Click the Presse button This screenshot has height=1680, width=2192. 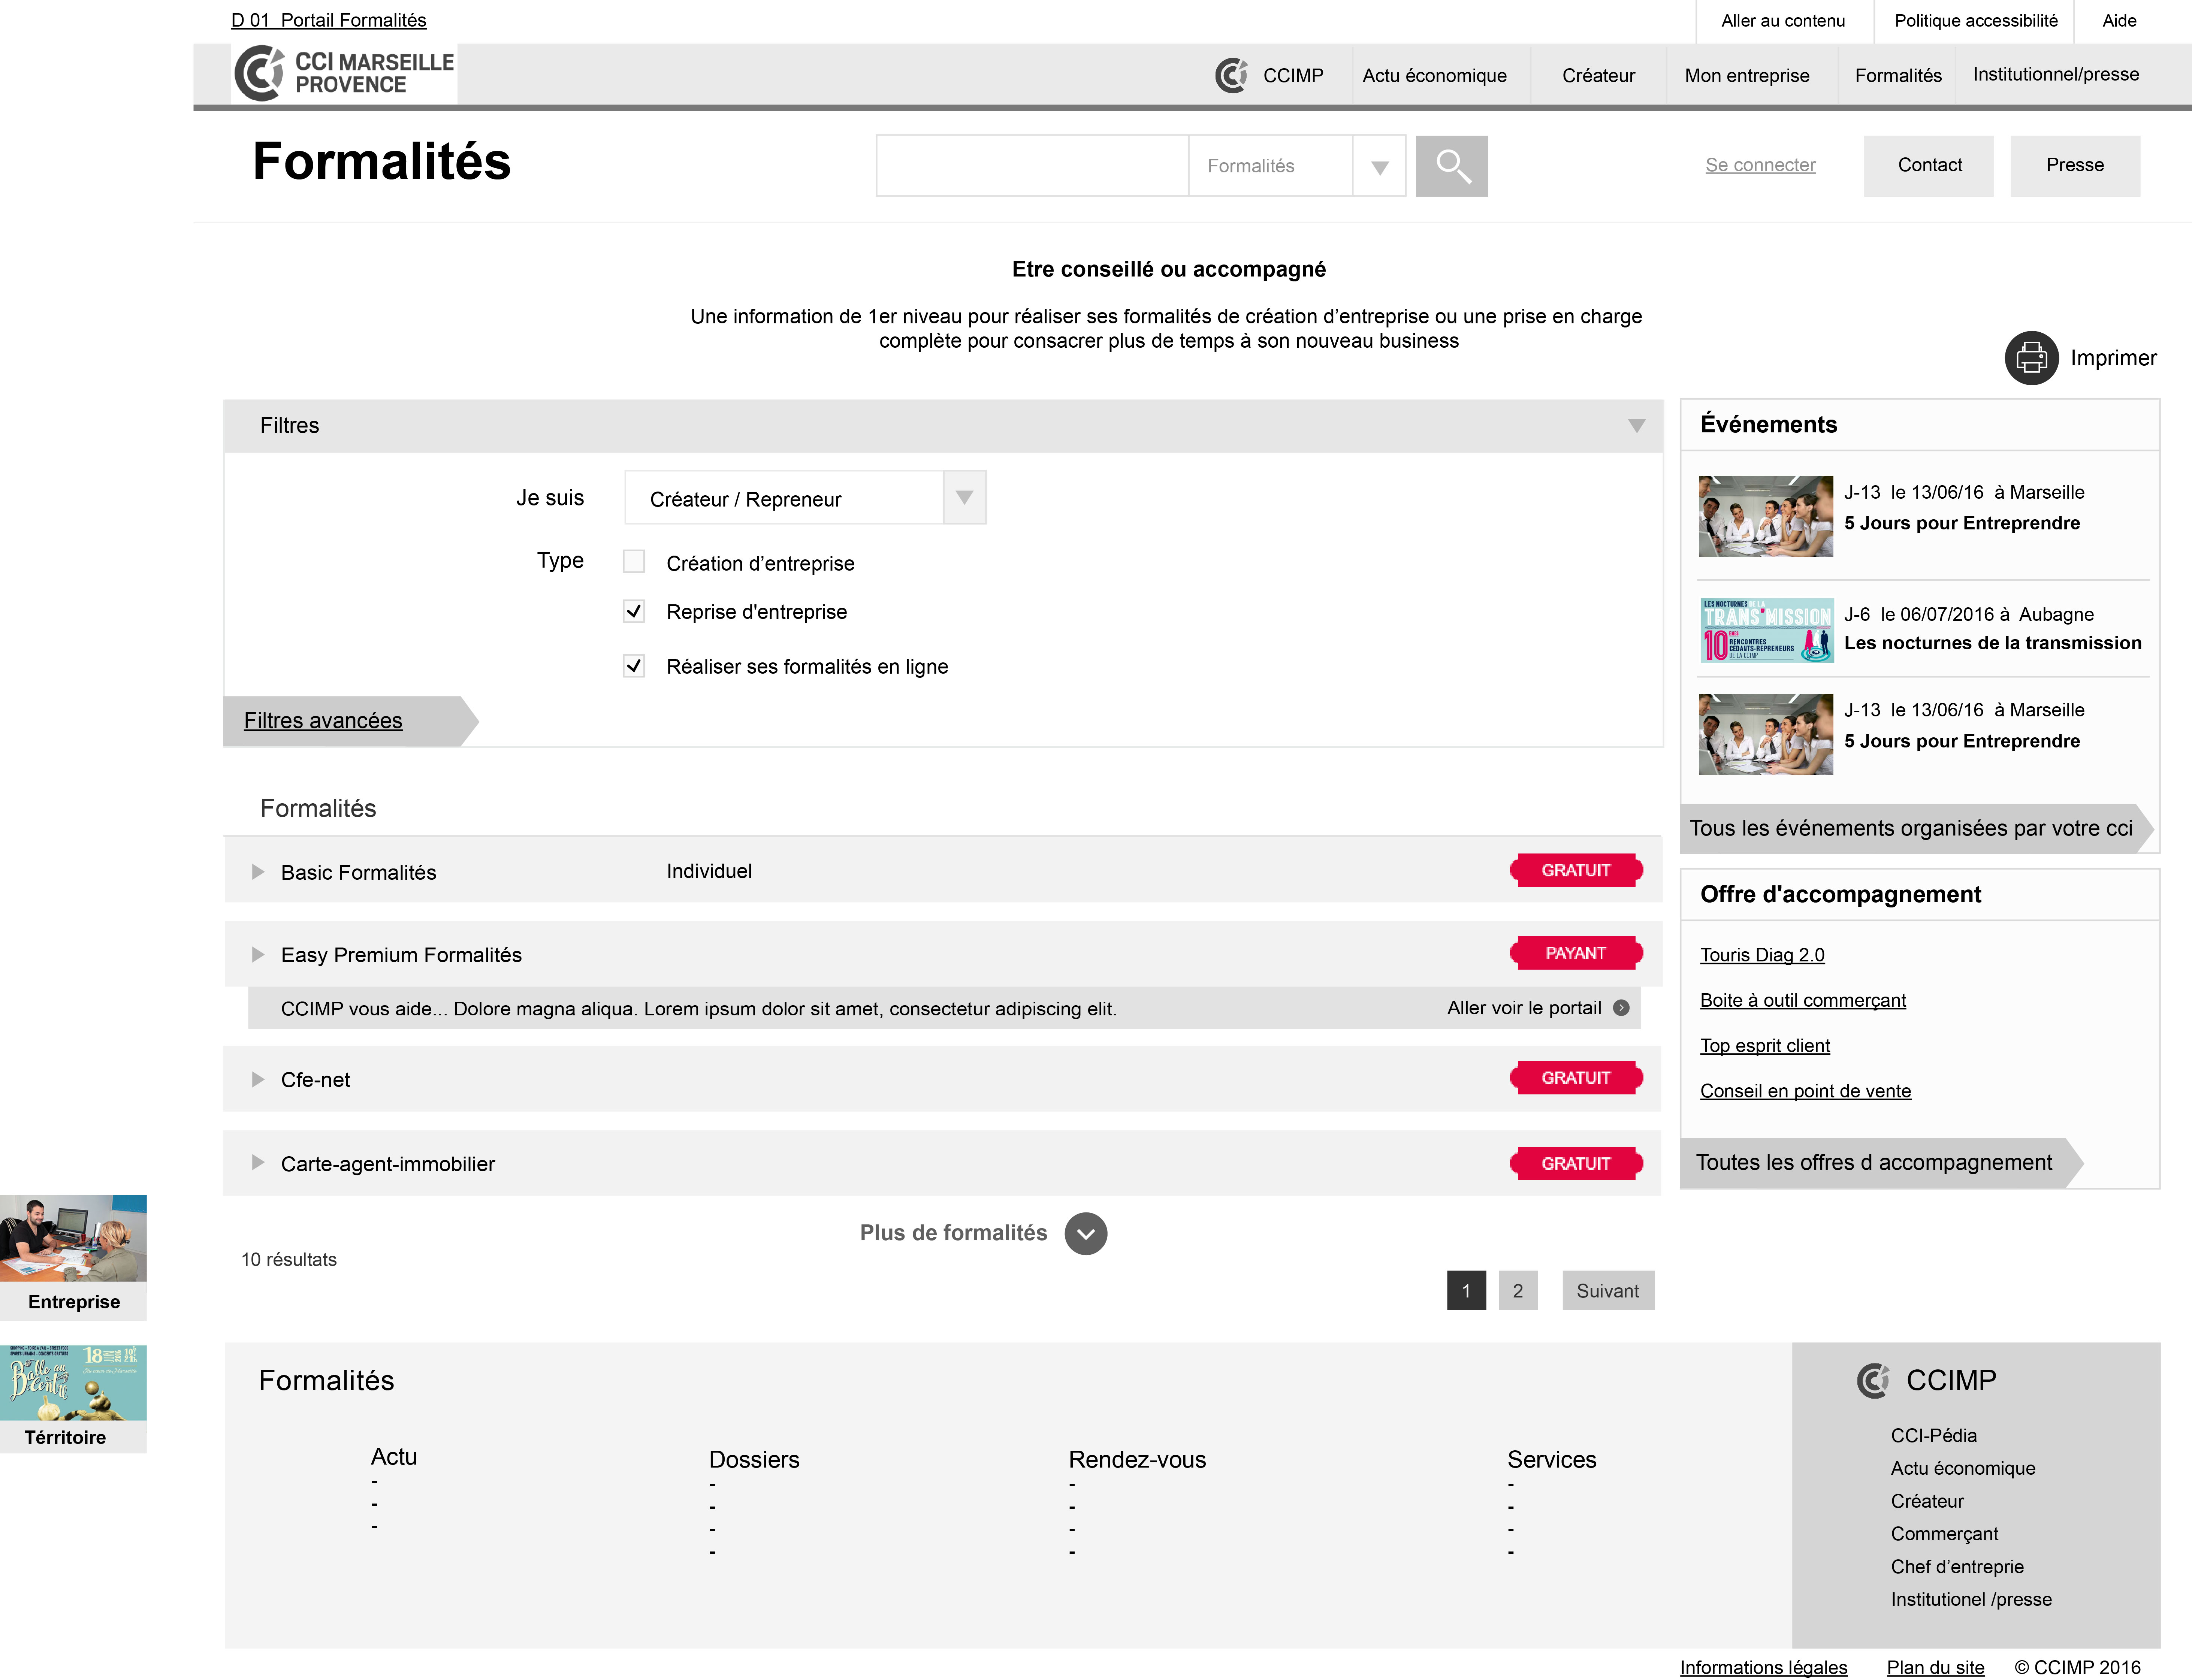click(2075, 166)
